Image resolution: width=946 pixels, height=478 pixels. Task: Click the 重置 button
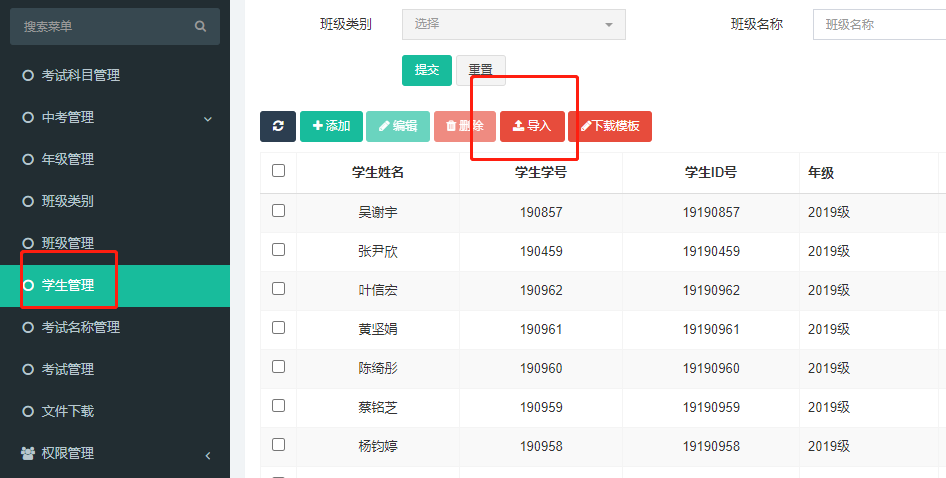tap(481, 70)
